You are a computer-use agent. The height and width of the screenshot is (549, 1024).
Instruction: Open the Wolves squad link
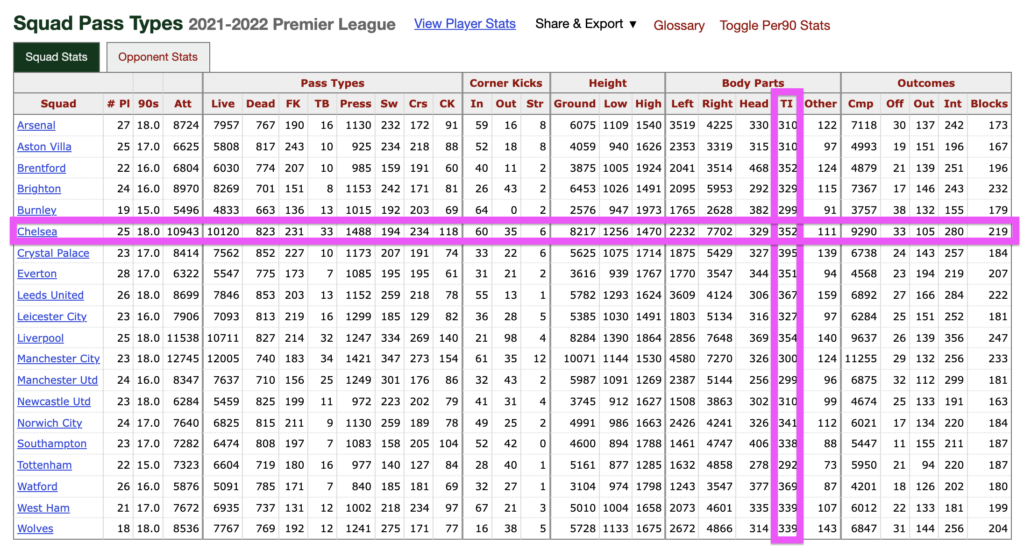click(35, 528)
